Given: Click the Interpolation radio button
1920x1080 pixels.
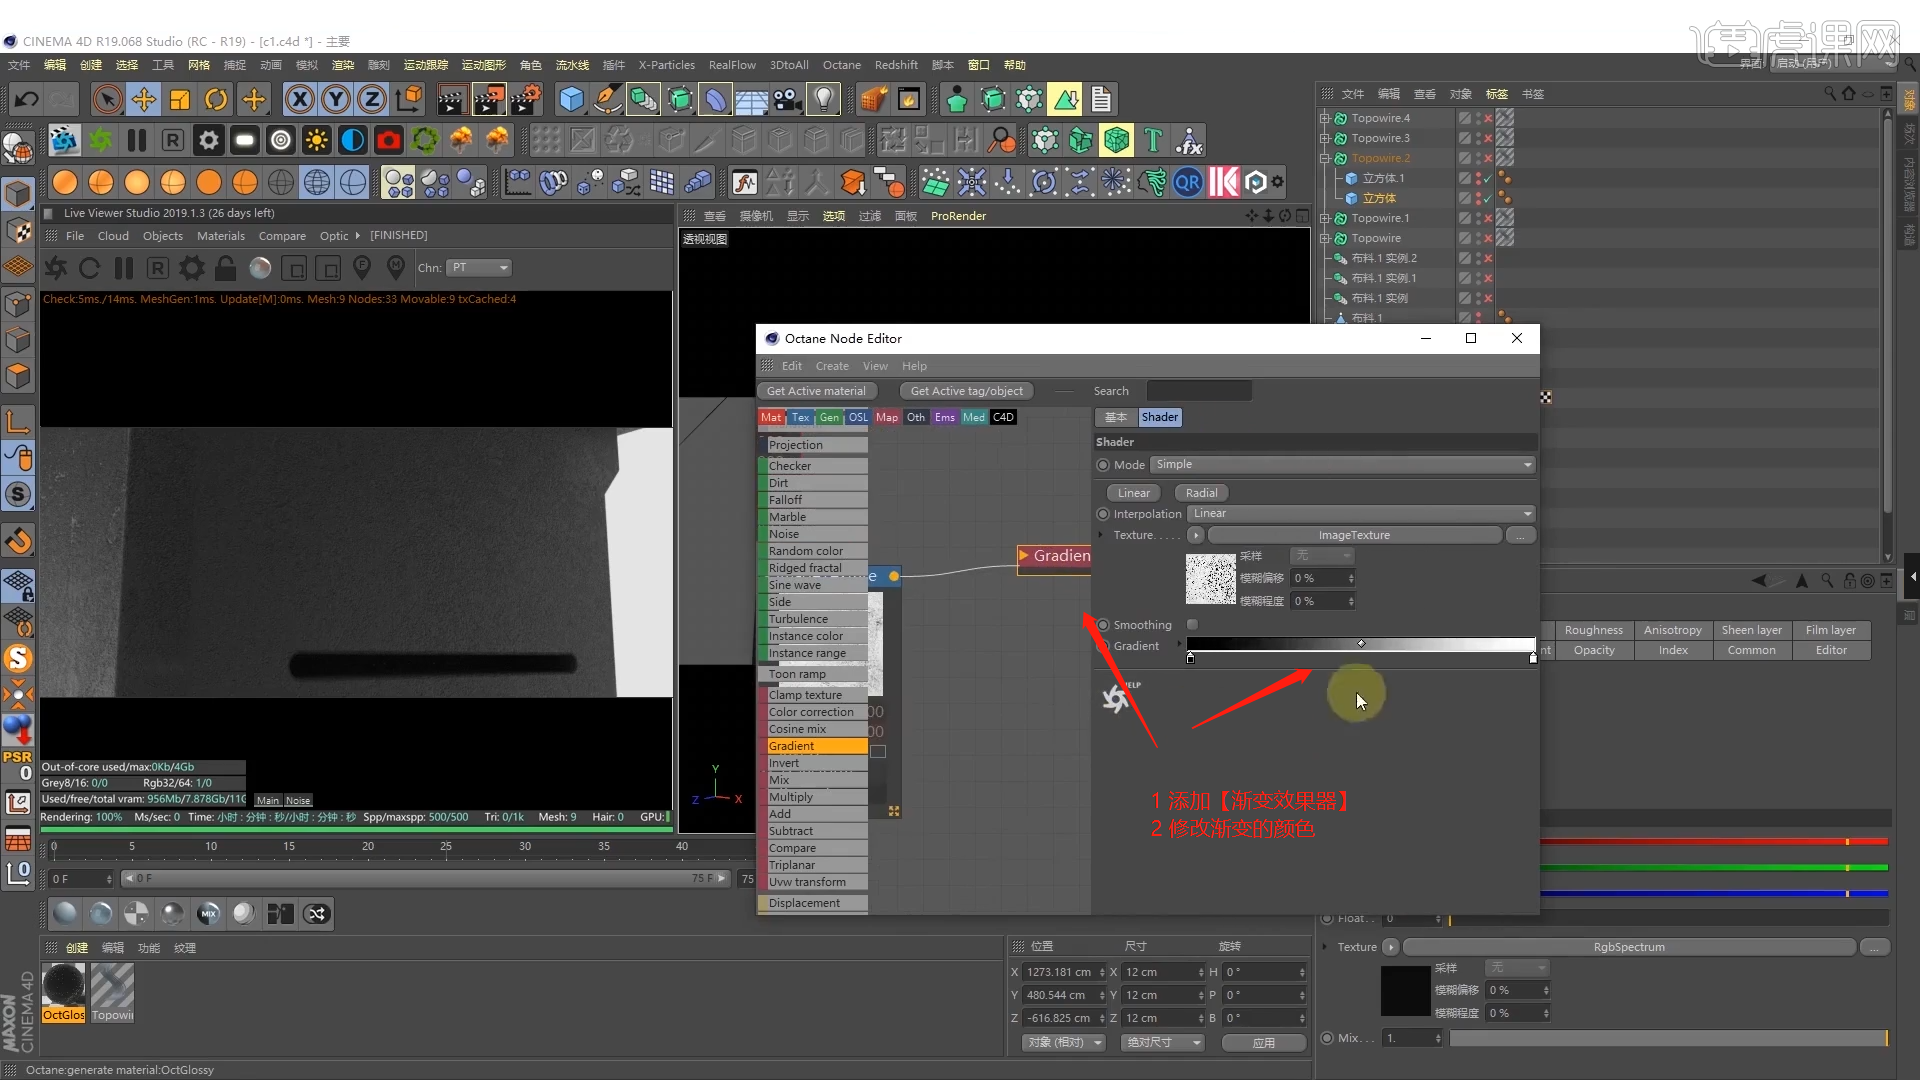Looking at the screenshot, I should [x=1103, y=514].
